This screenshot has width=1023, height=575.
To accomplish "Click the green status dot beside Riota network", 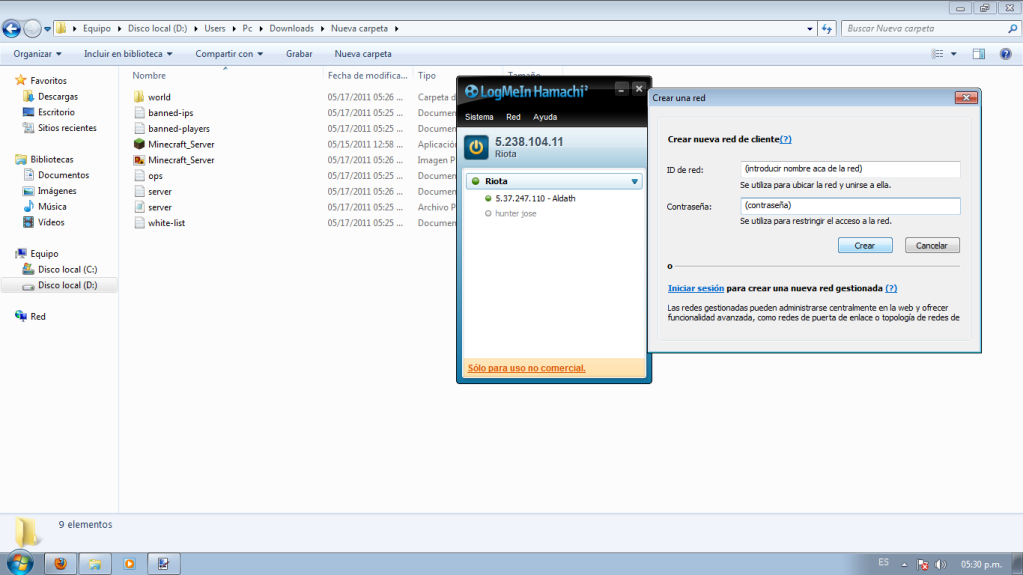I will click(476, 181).
